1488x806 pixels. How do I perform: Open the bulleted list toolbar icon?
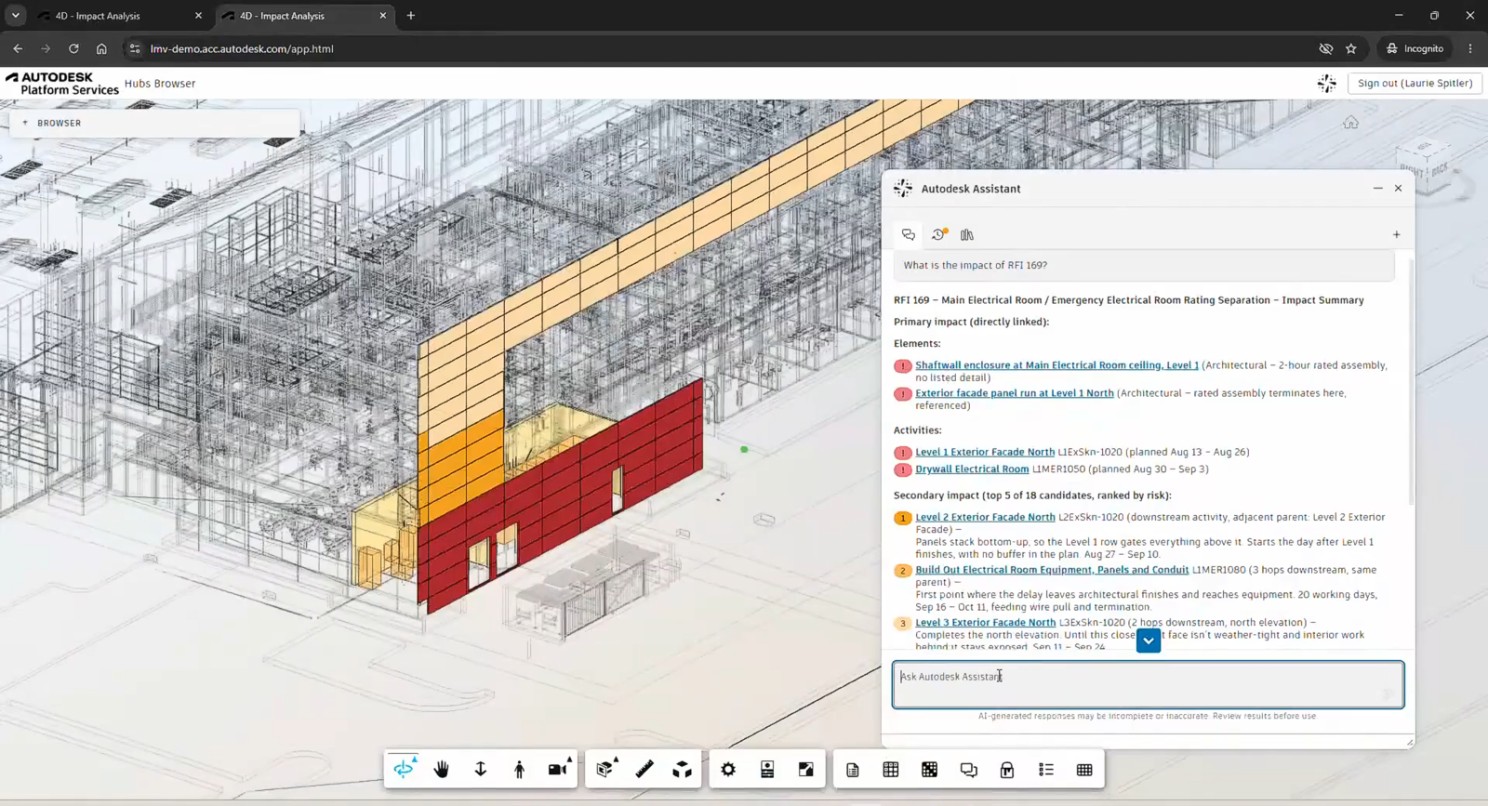(x=1046, y=769)
